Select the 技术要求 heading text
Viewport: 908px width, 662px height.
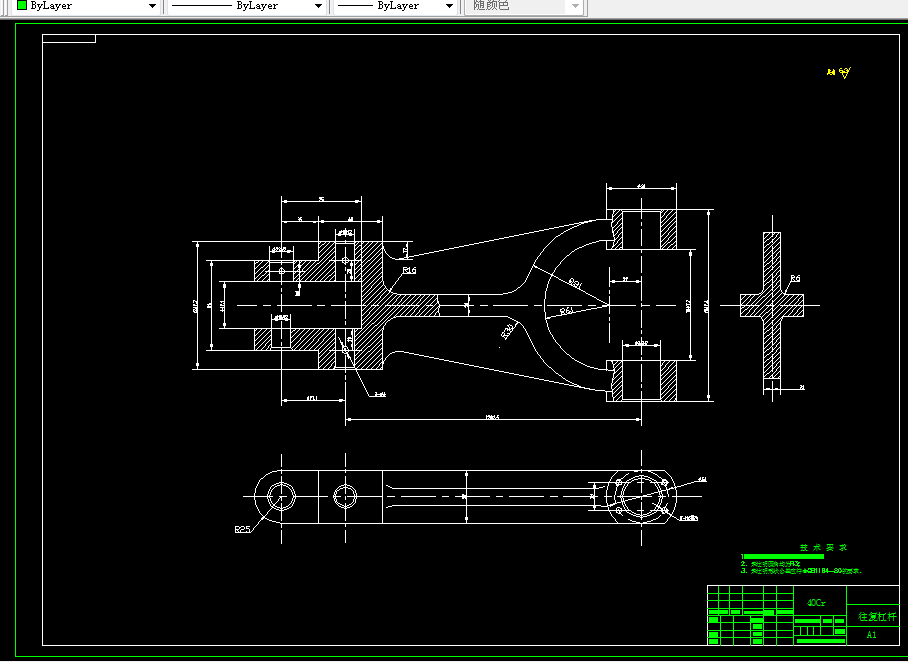click(x=823, y=547)
